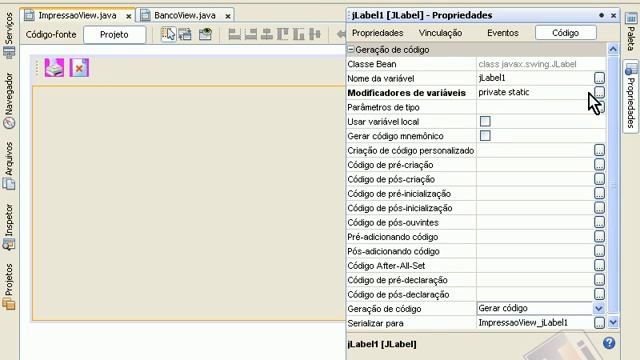Switch to Projeto design view

pos(114,35)
